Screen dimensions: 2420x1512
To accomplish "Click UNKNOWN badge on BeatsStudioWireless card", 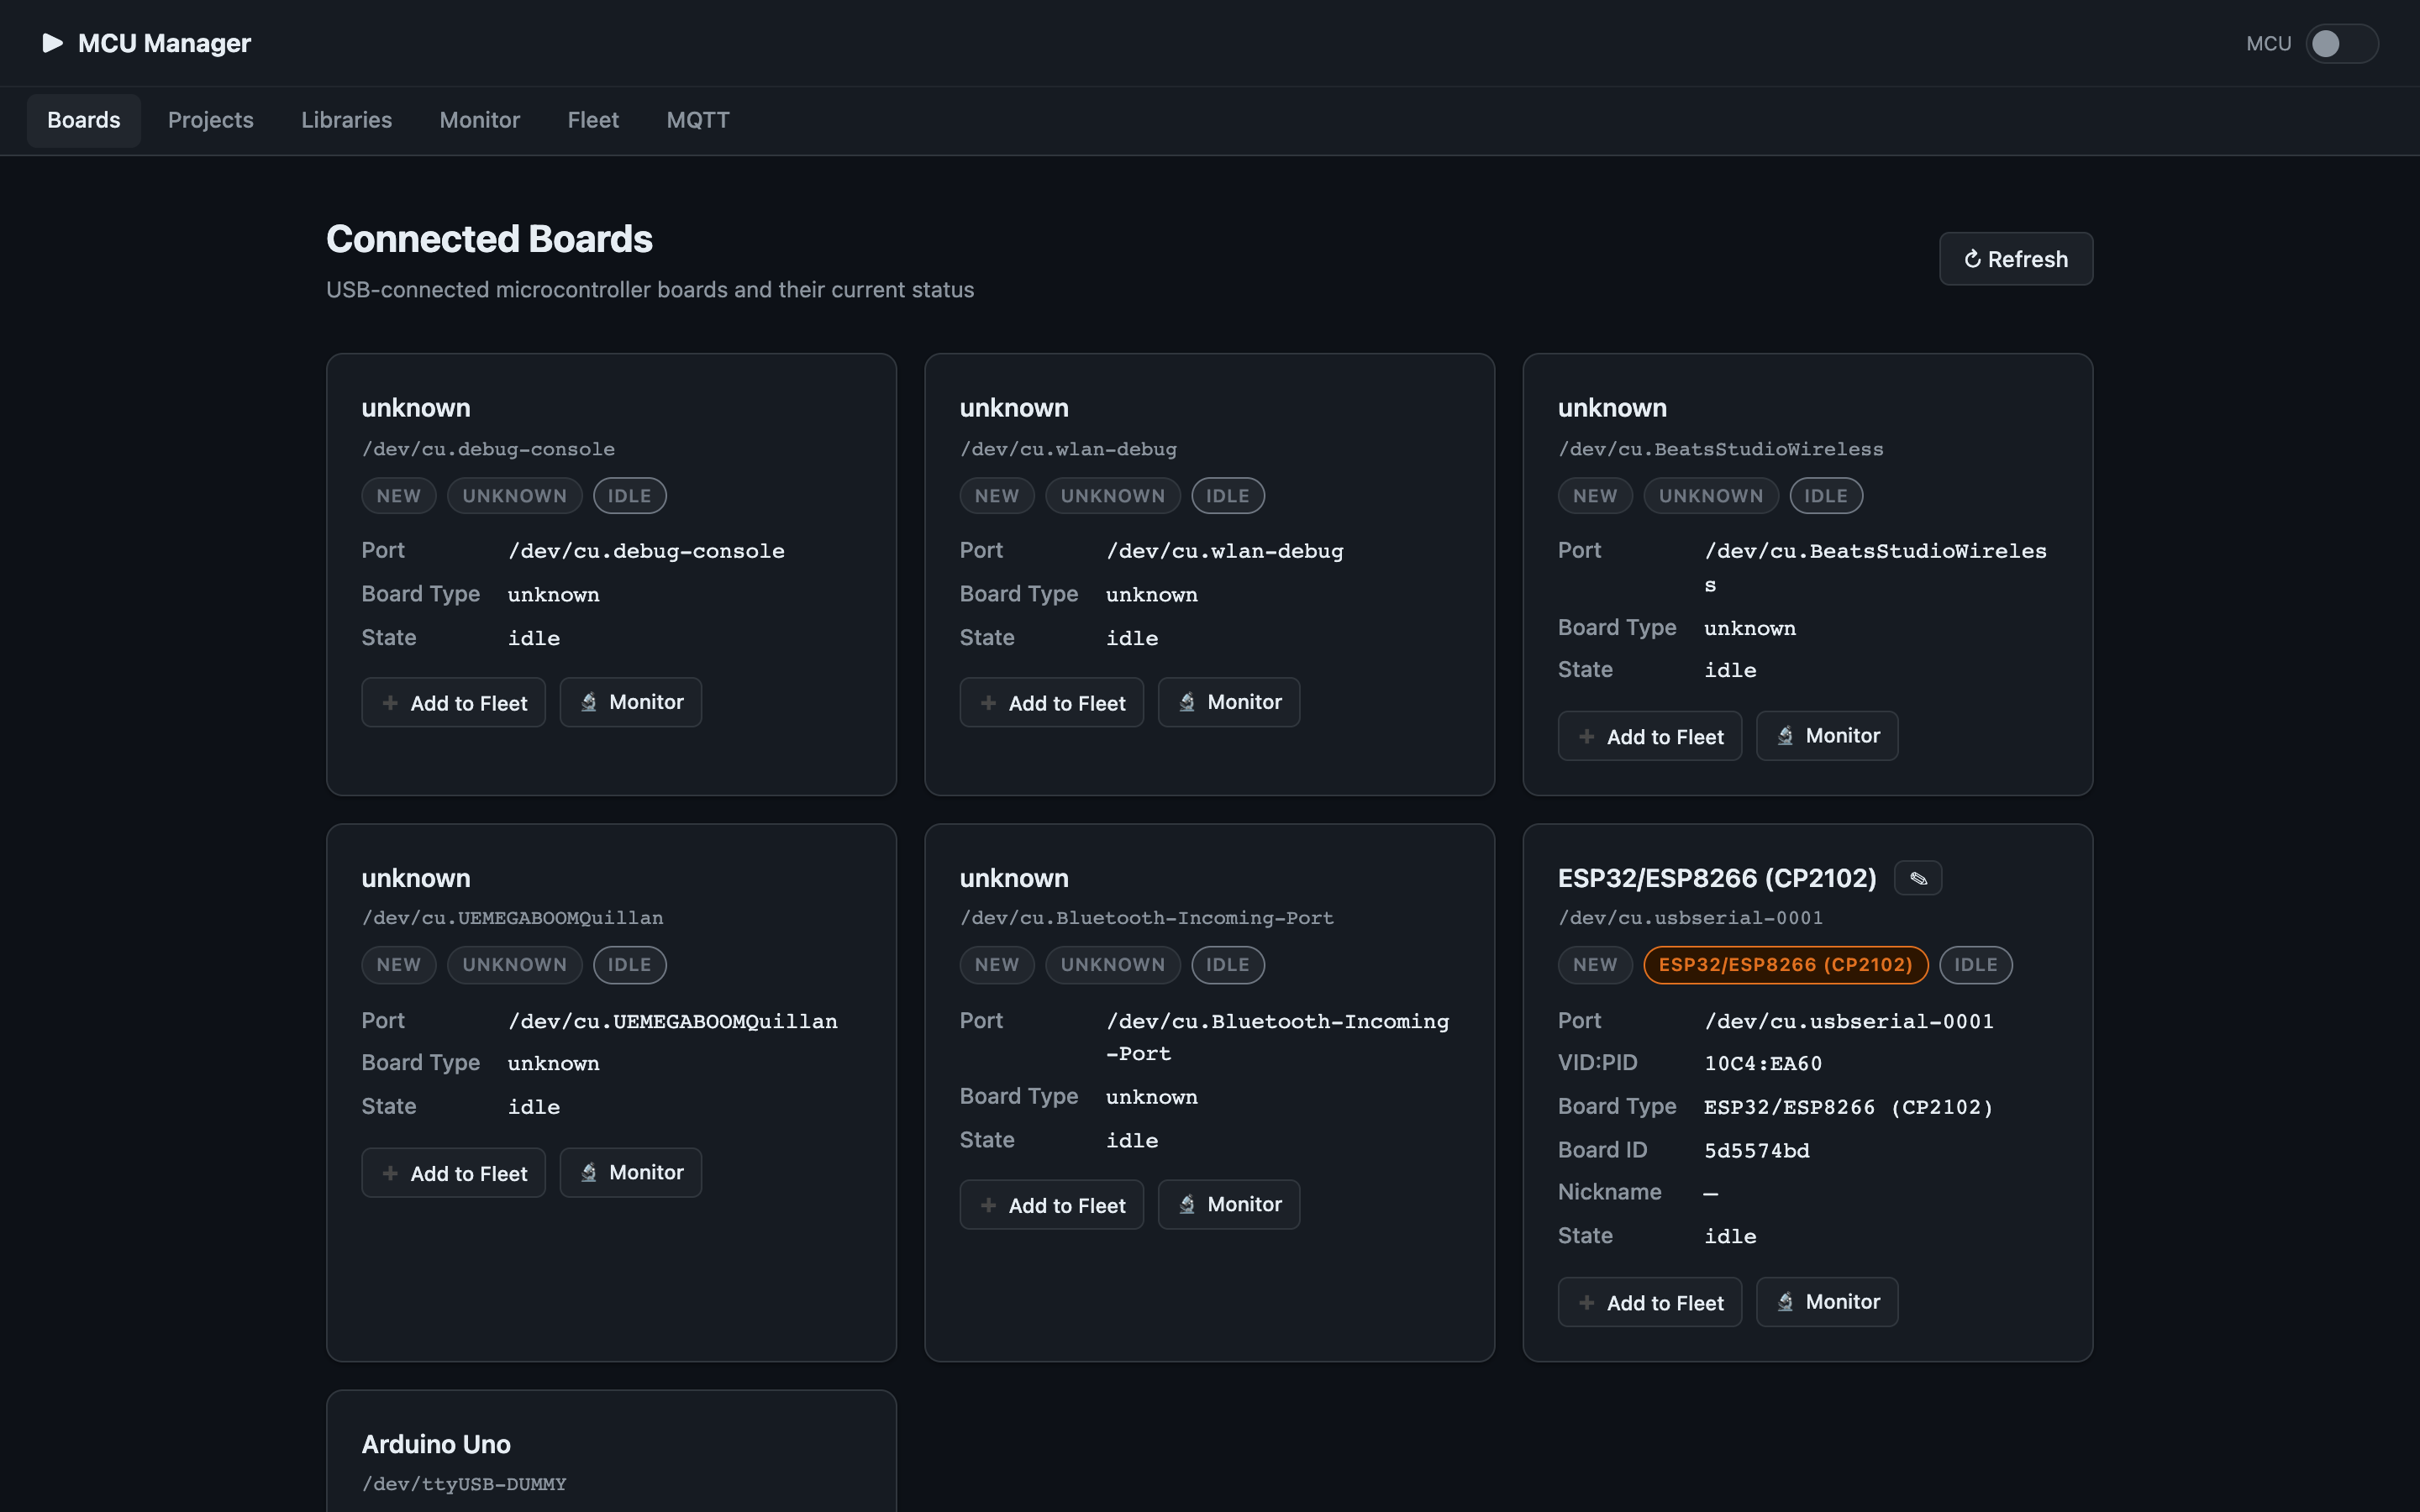I will [x=1711, y=496].
